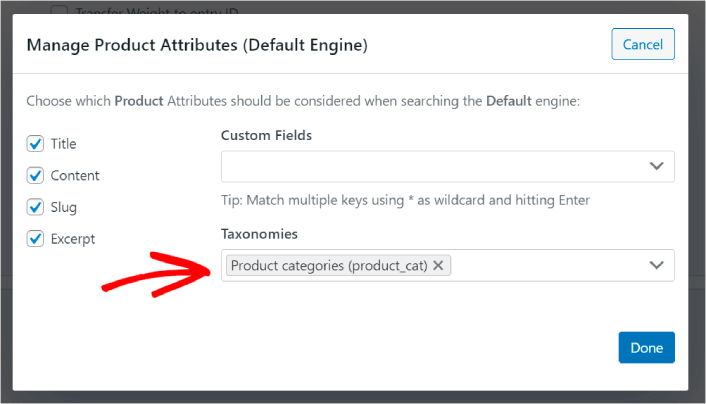Expand the Custom Fields dropdown arrow

(656, 166)
